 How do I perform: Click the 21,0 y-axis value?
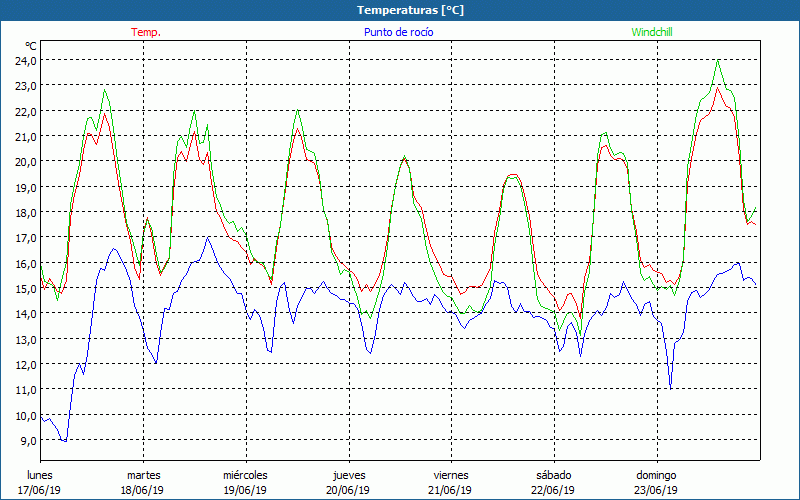26,137
